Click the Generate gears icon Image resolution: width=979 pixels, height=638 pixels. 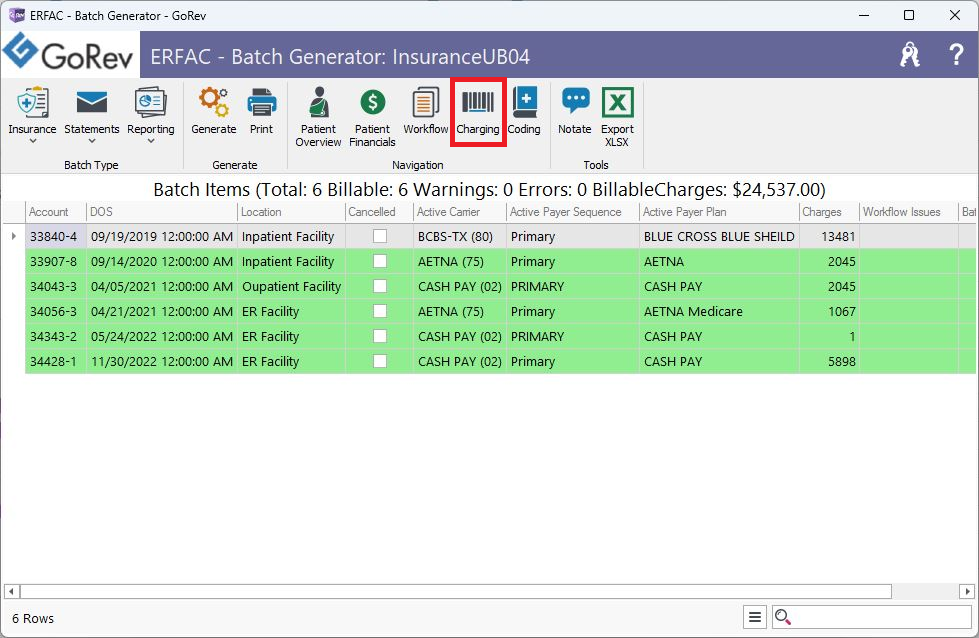pos(214,102)
